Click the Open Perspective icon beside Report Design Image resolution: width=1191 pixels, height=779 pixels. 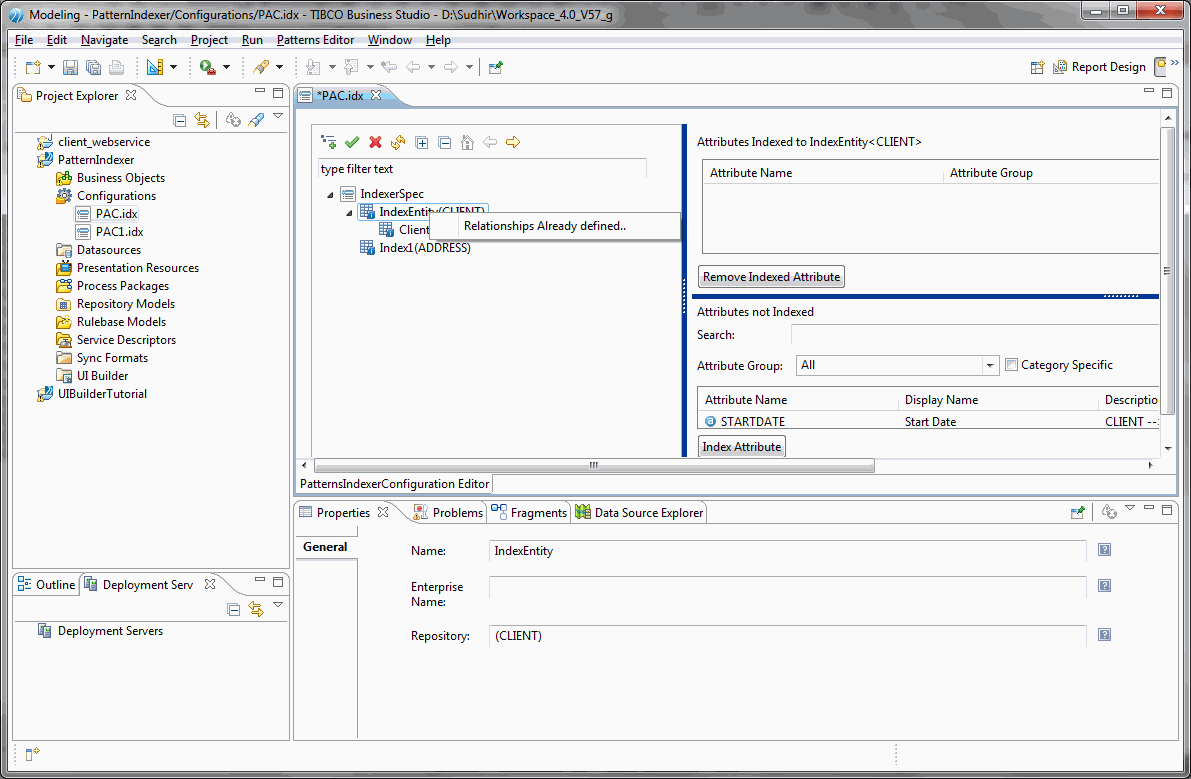(1037, 68)
